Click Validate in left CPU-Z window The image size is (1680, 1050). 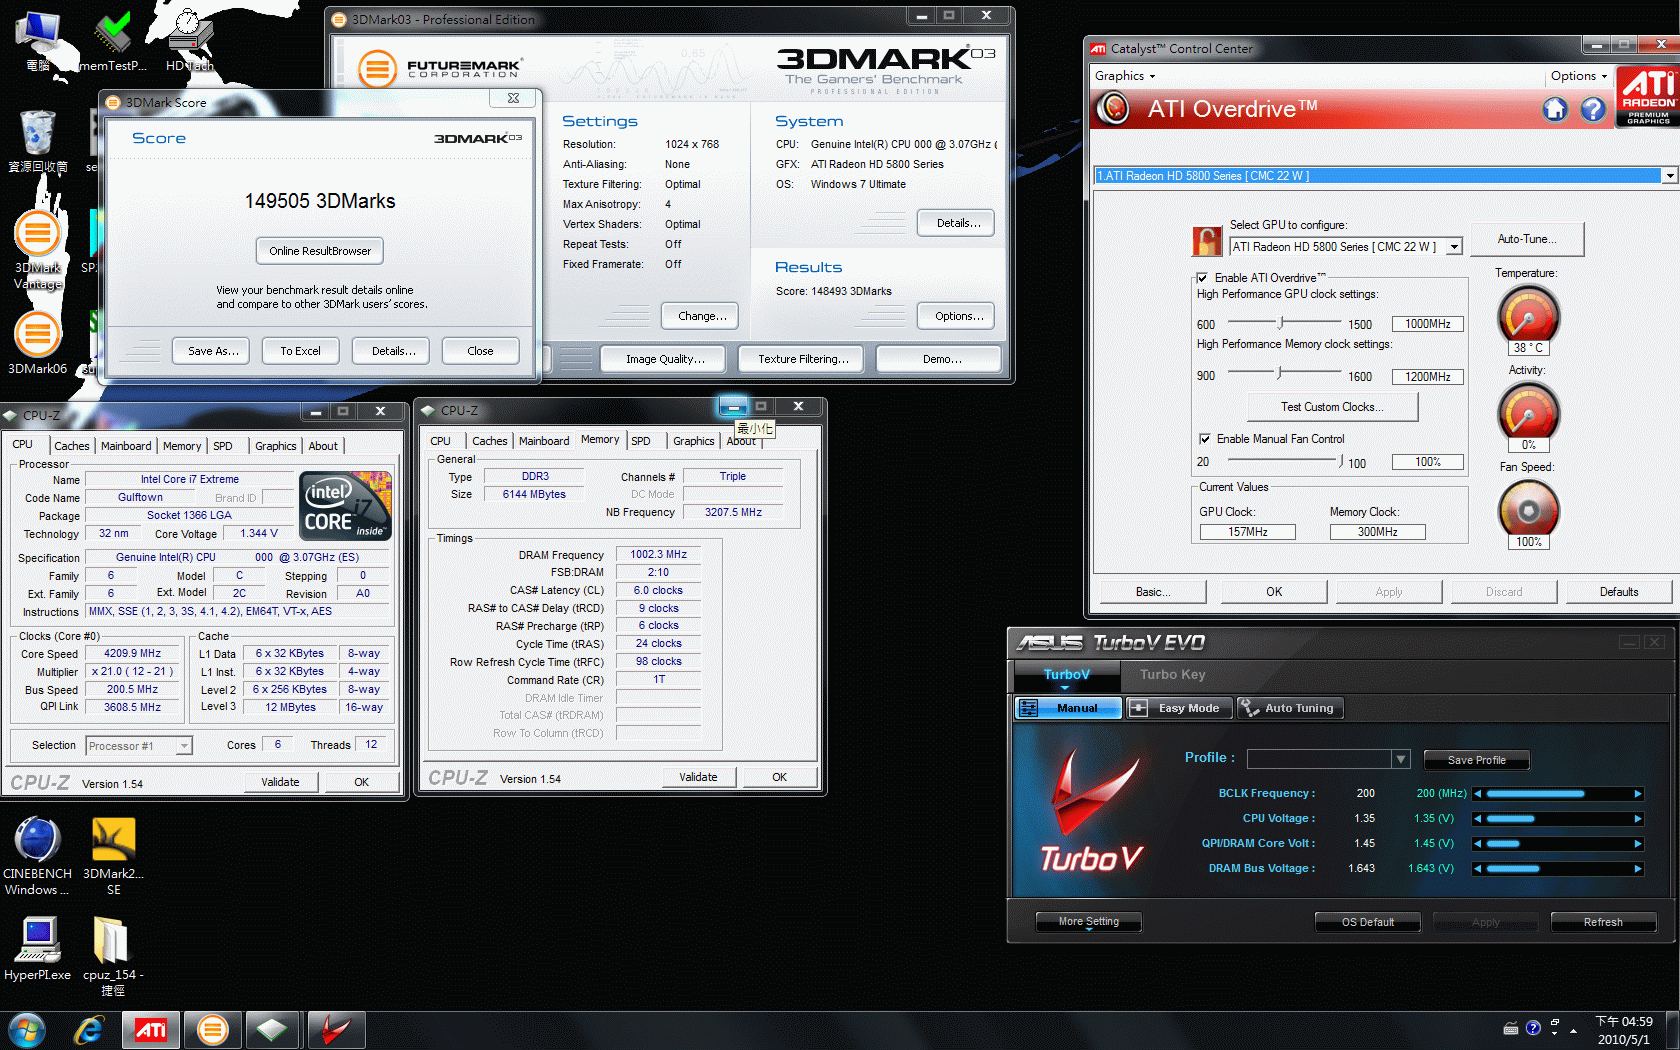[281, 782]
